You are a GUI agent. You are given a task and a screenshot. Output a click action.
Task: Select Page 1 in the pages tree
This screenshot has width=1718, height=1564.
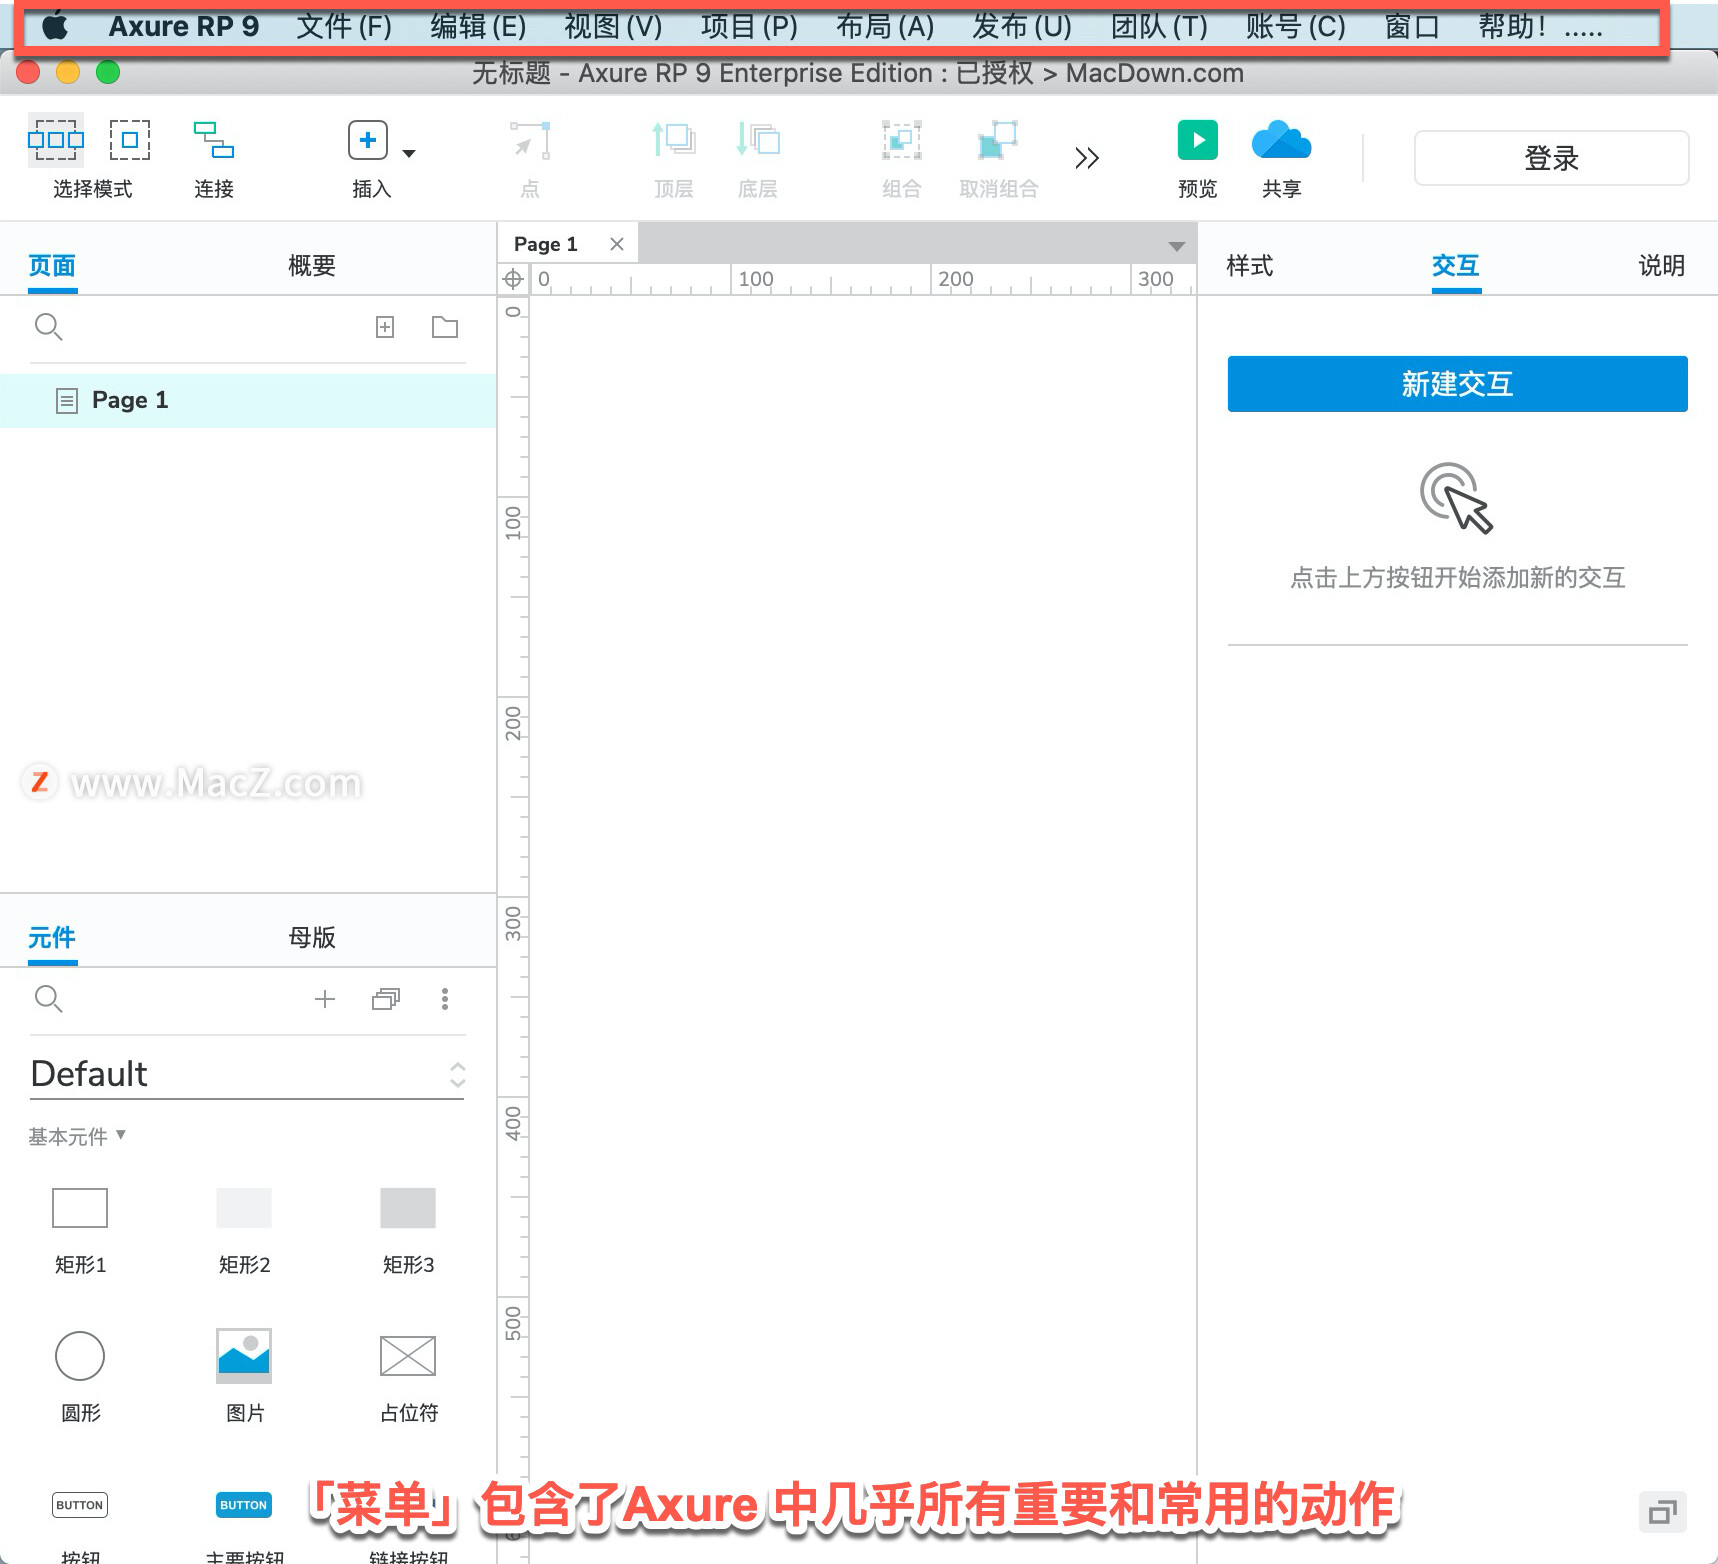(x=248, y=401)
